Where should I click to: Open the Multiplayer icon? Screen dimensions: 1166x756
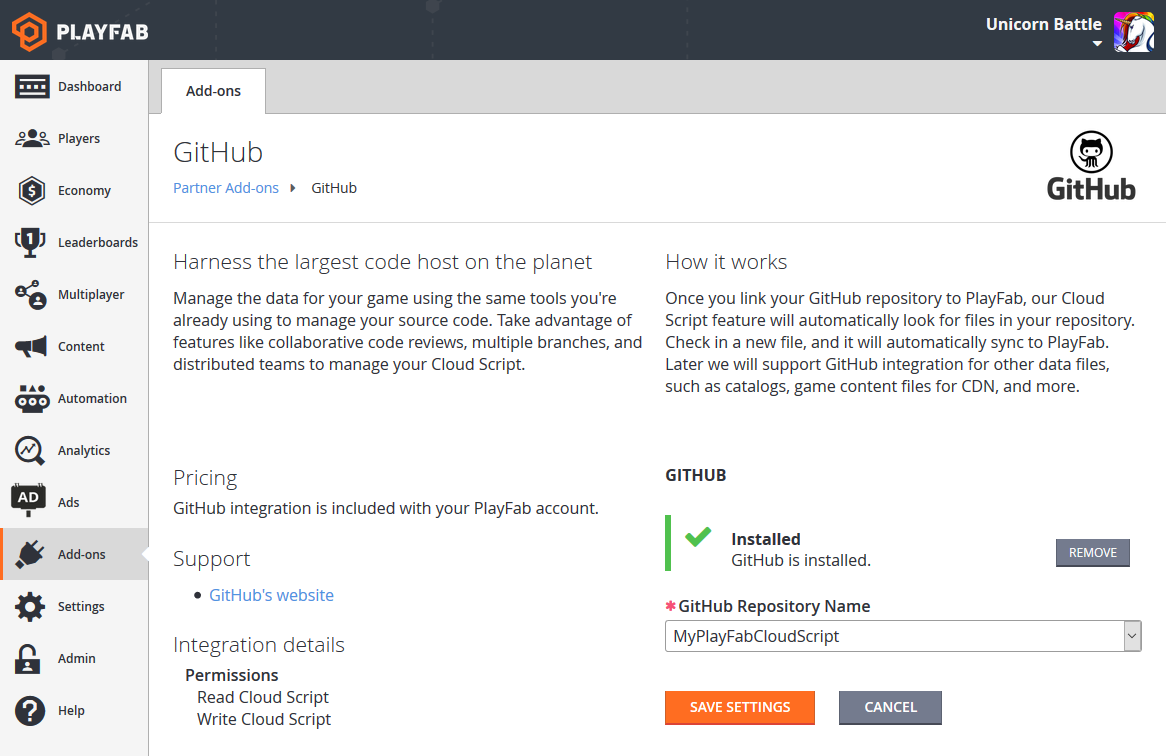click(x=30, y=294)
